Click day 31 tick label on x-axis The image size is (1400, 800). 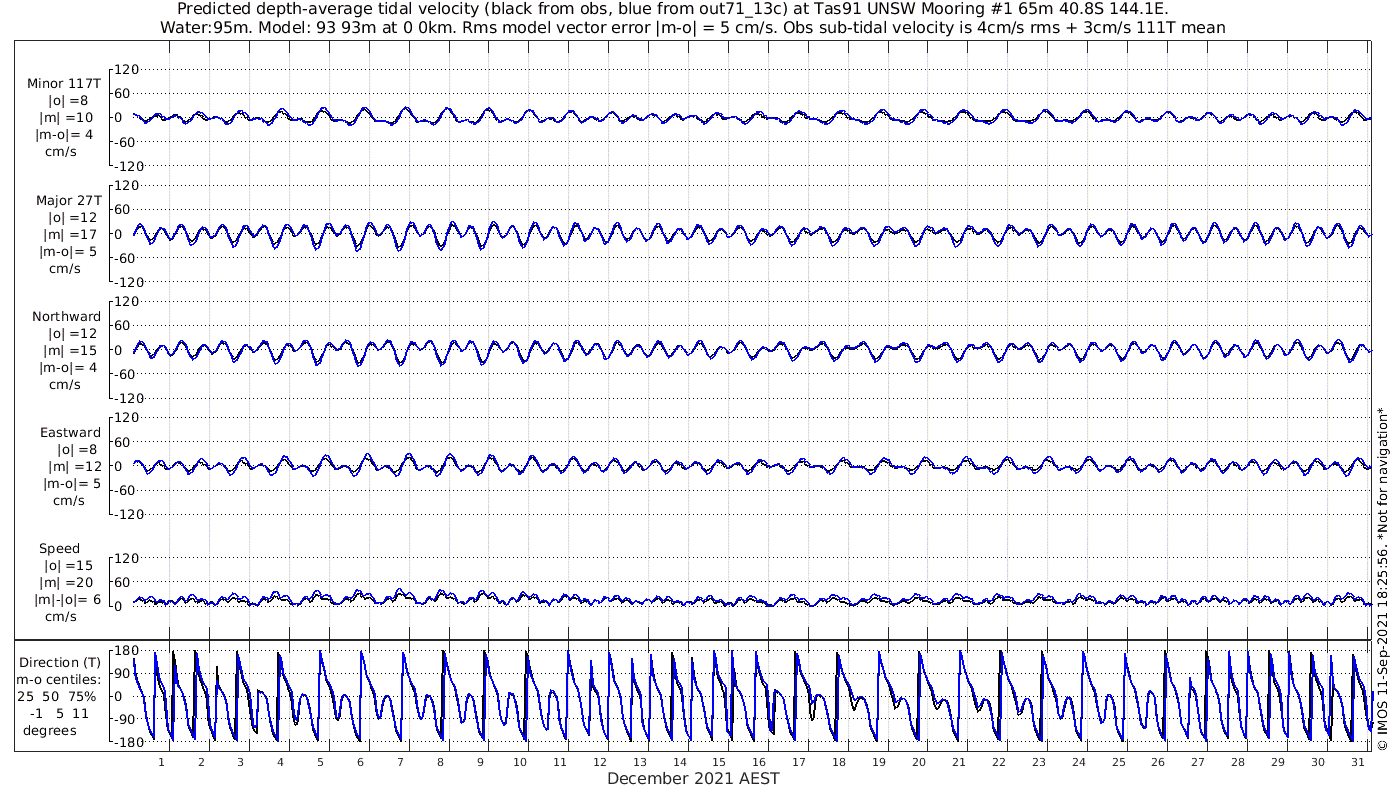pyautogui.click(x=1357, y=762)
